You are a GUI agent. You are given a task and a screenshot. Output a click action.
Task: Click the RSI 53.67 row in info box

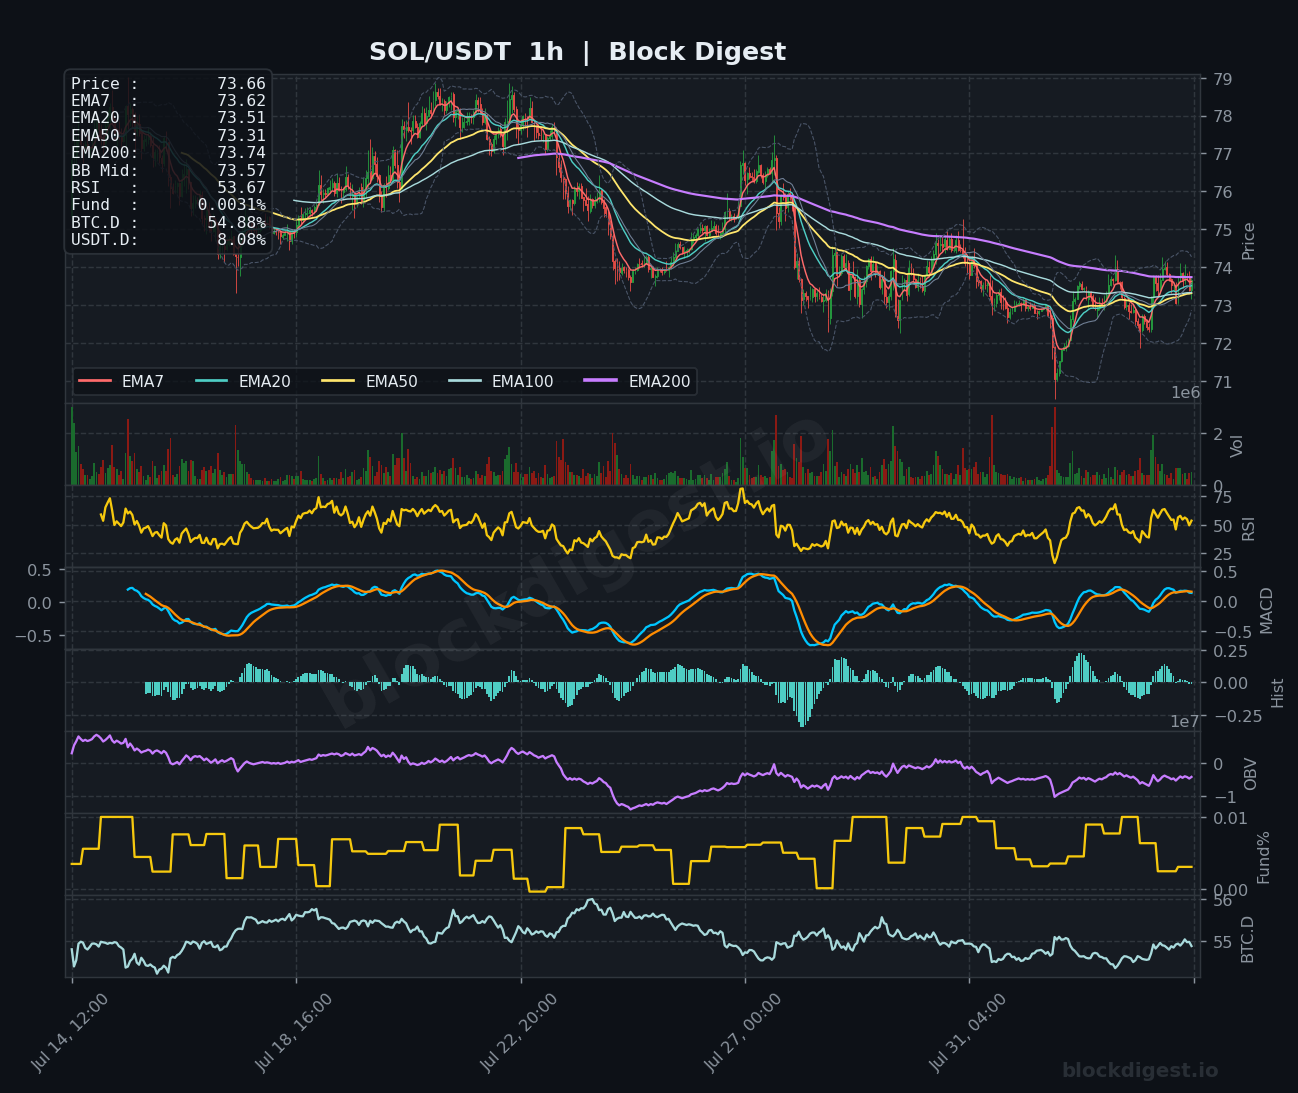tap(168, 187)
